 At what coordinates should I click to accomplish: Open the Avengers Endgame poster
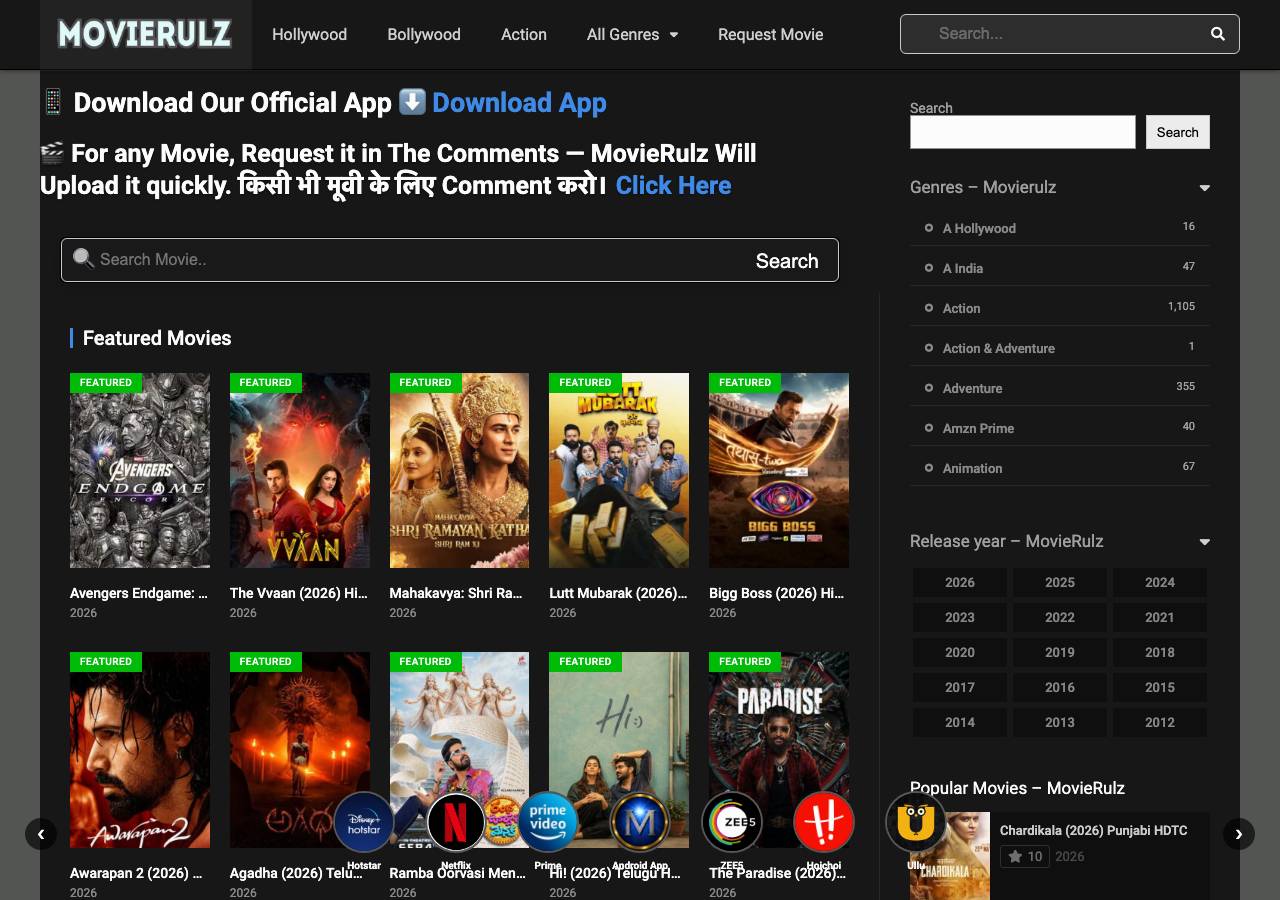click(x=140, y=471)
